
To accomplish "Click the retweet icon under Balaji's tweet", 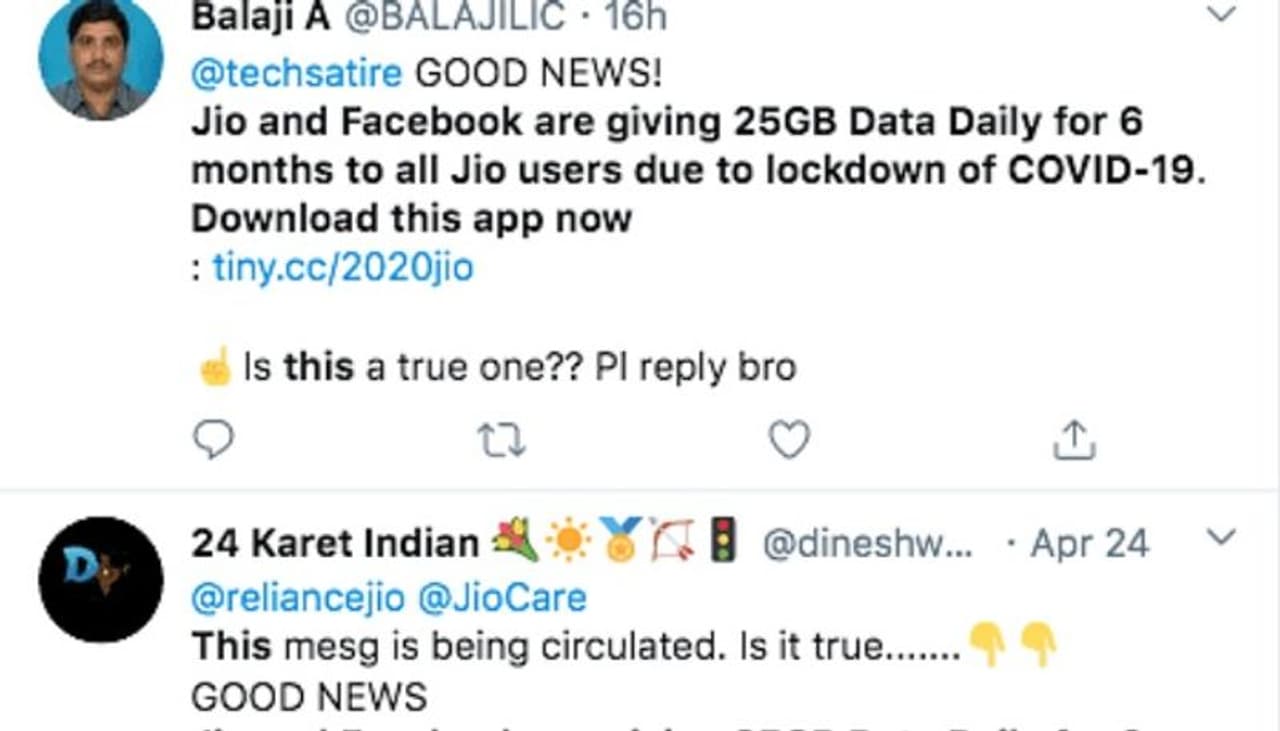I will pyautogui.click(x=502, y=439).
